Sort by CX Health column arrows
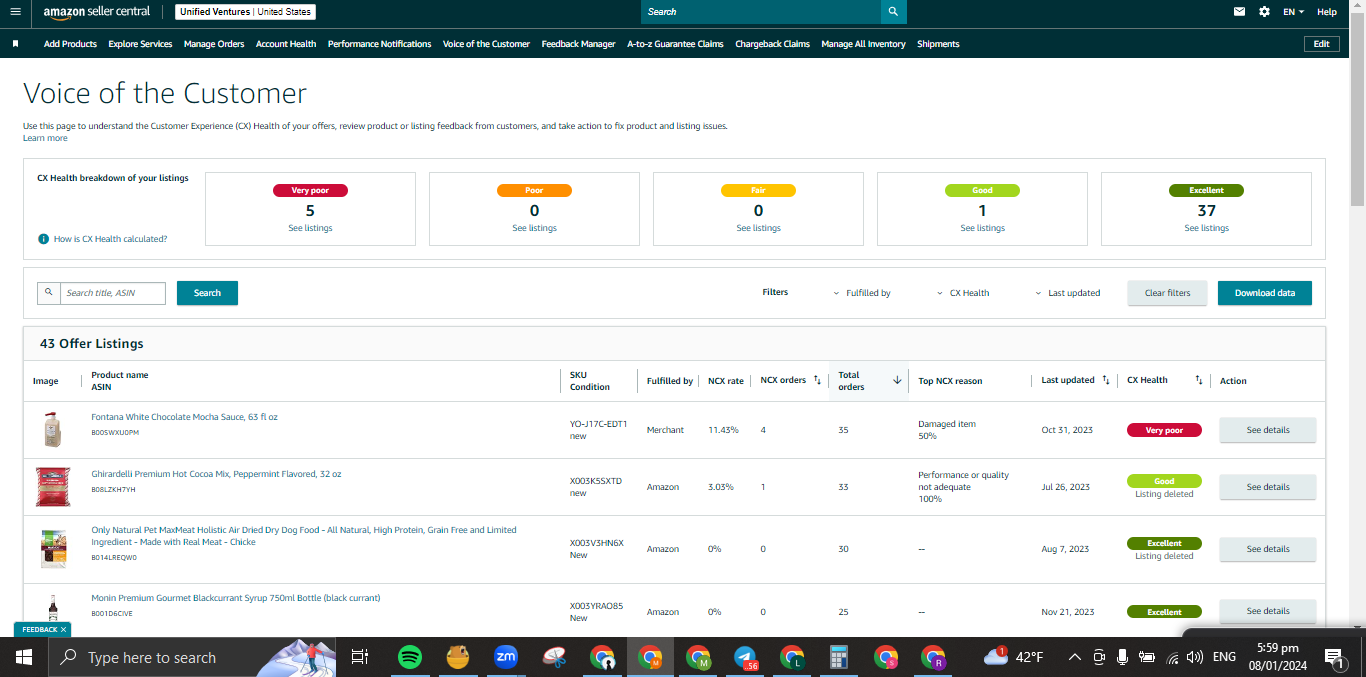The width and height of the screenshot is (1366, 677). coord(1198,380)
